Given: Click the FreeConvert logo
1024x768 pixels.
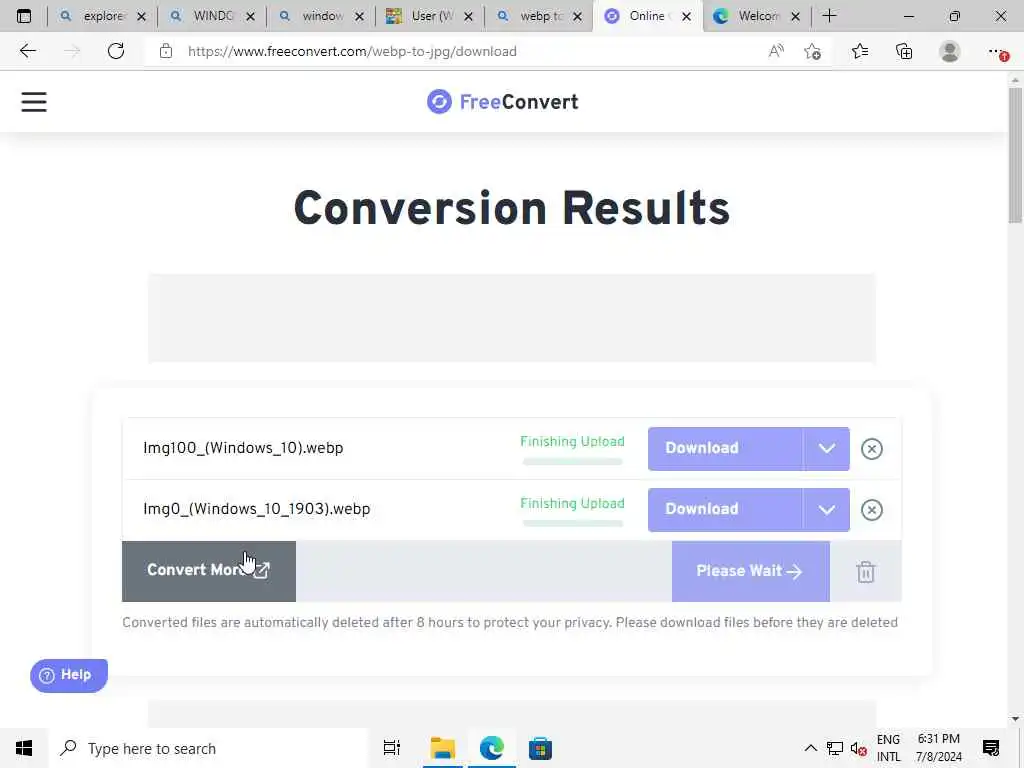Looking at the screenshot, I should tap(502, 102).
